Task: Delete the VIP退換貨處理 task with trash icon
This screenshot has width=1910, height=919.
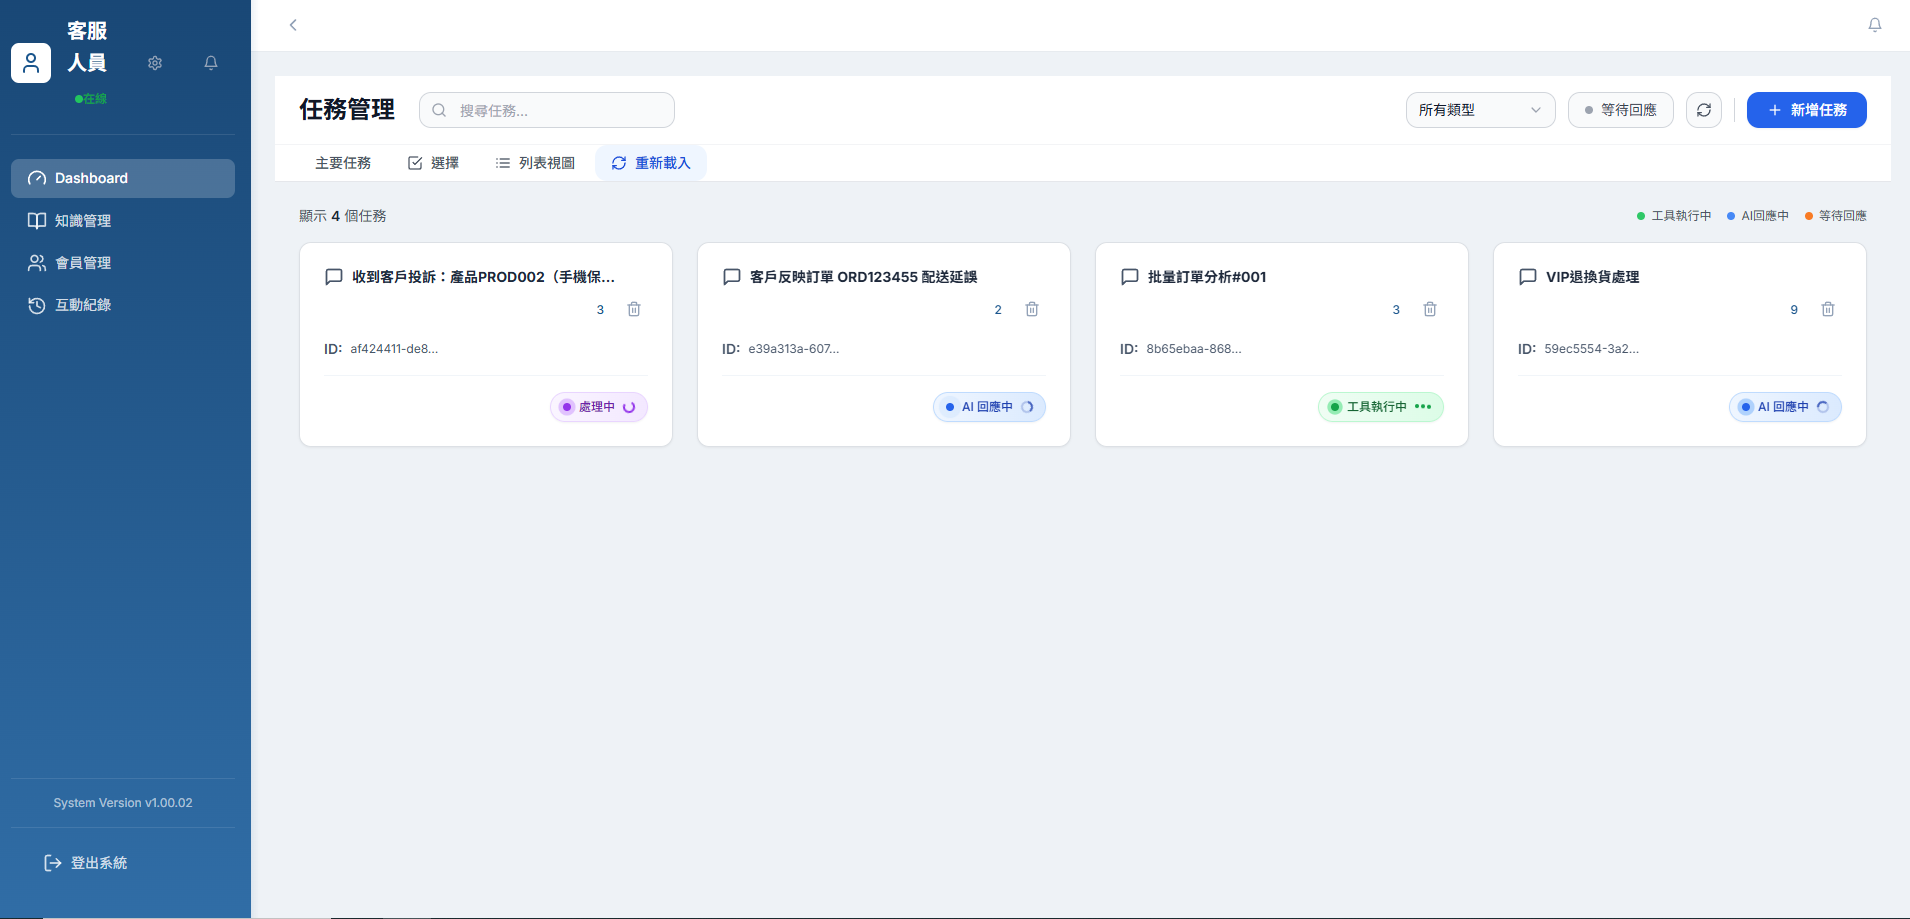Action: point(1827,309)
